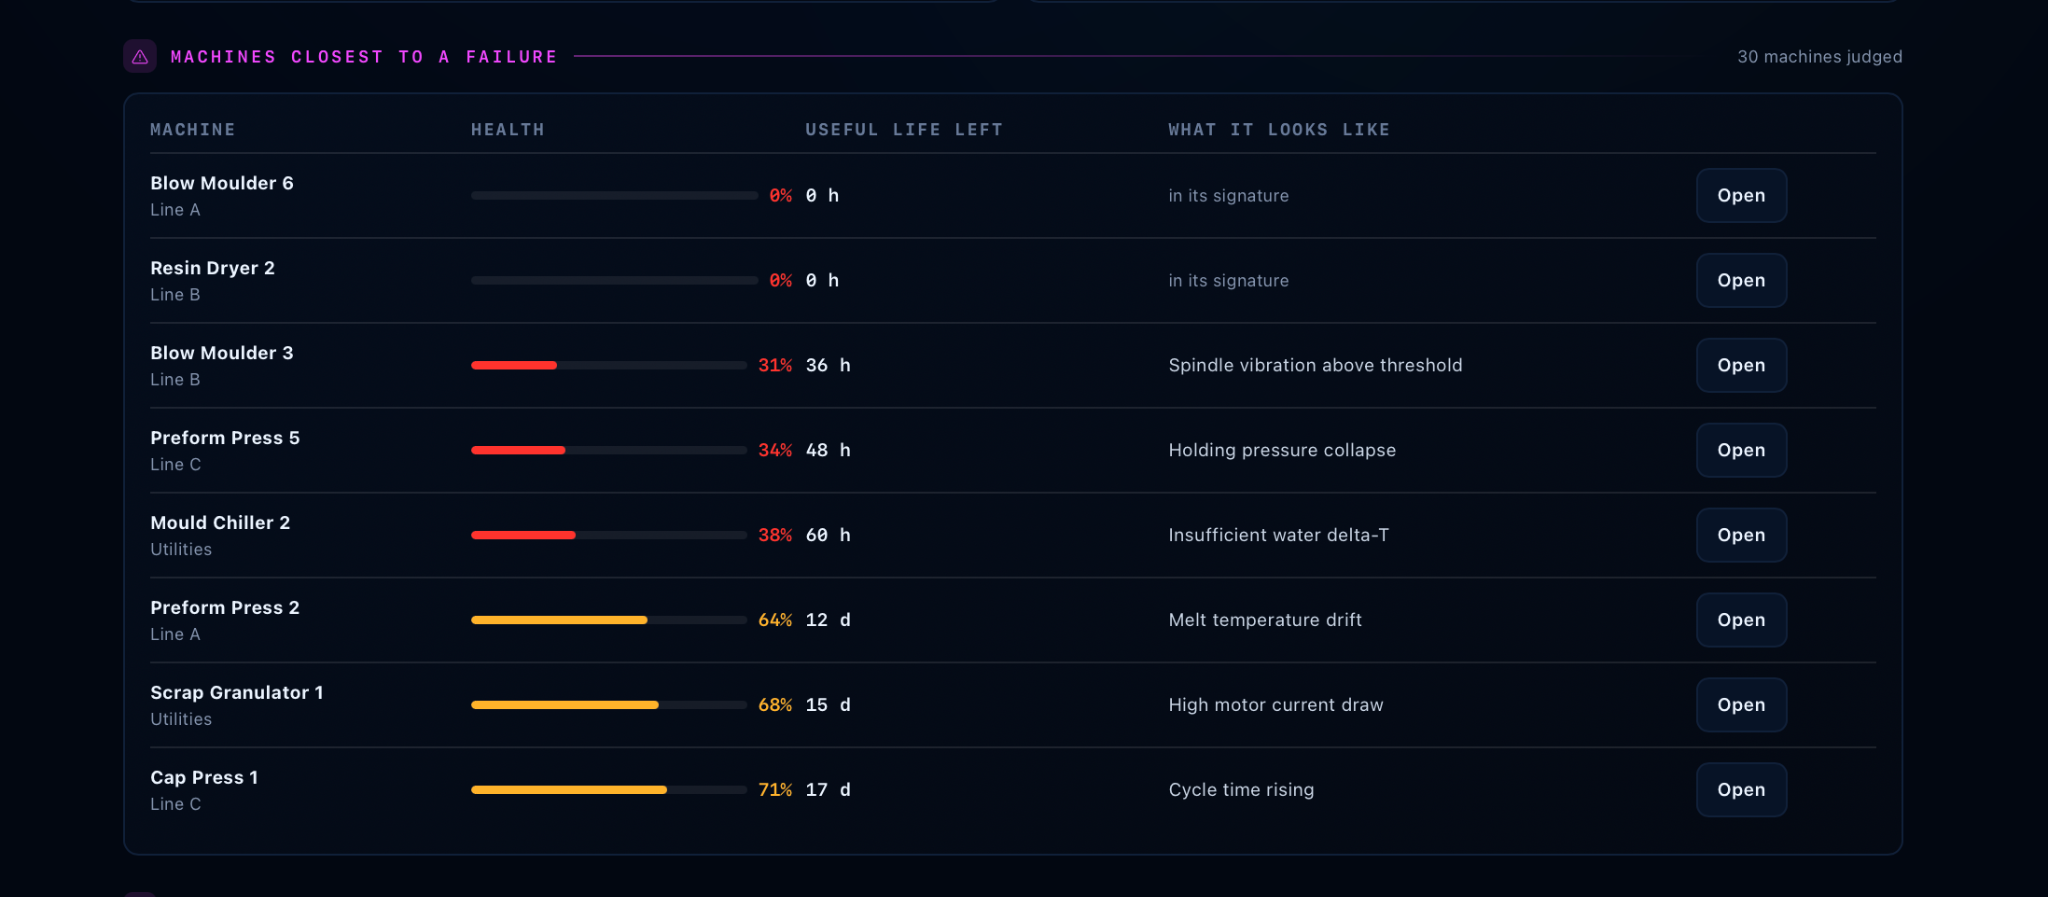Image resolution: width=2048 pixels, height=897 pixels.
Task: Open the Resin Dryer 2 row
Action: [x=1741, y=280]
